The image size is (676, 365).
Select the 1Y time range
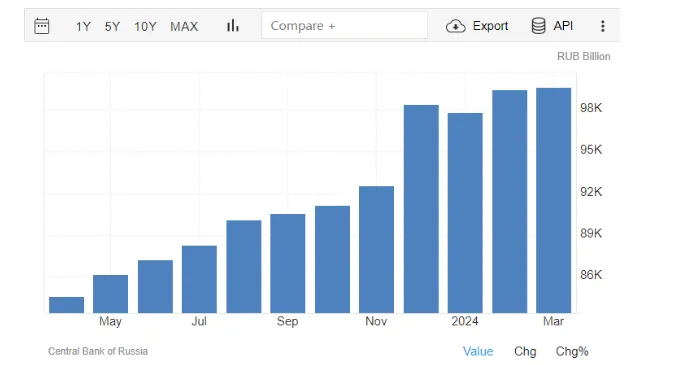click(x=83, y=27)
